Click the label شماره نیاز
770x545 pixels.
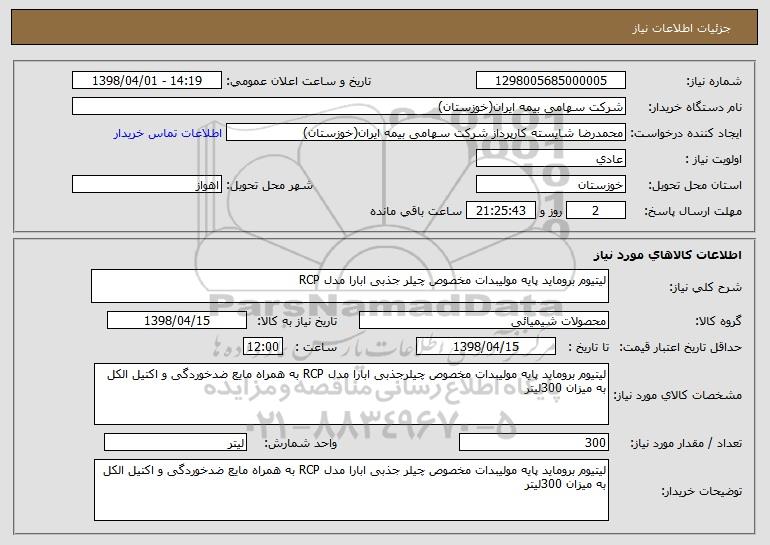714,81
